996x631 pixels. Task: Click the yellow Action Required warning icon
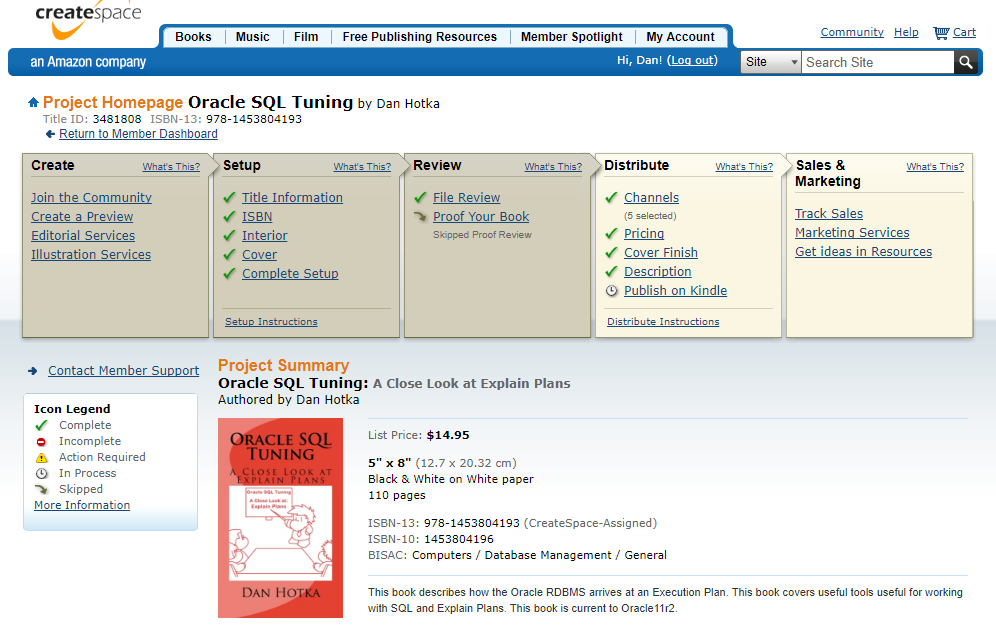click(x=41, y=458)
